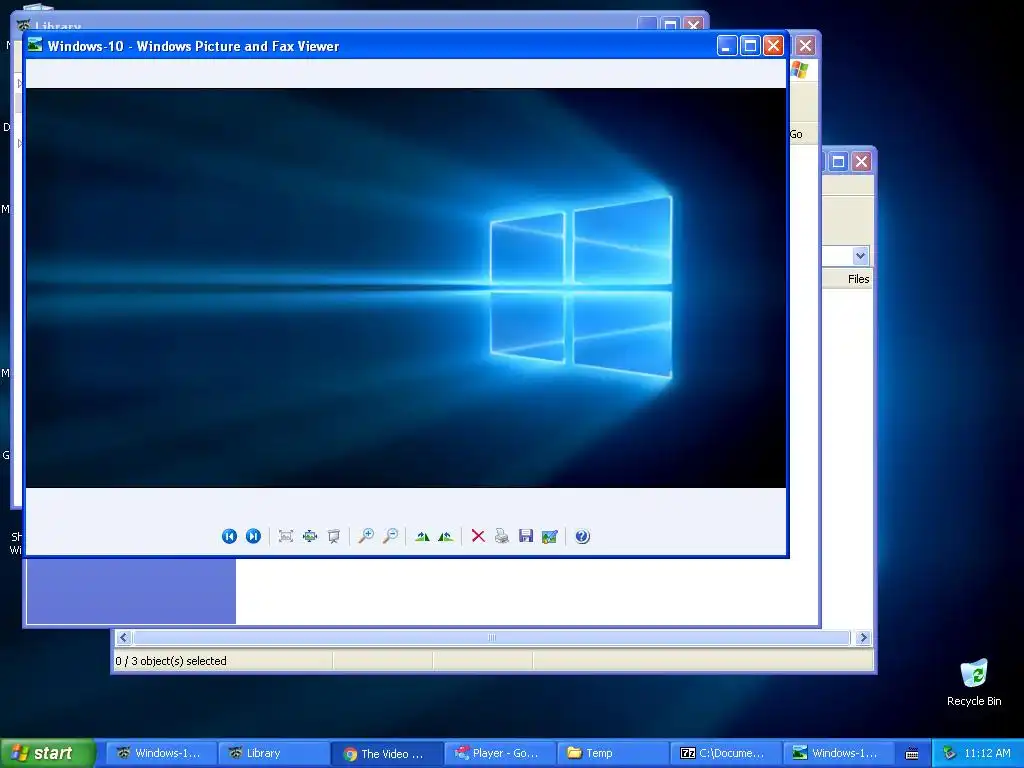Click the keyboard icon on the taskbar
Viewport: 1024px width, 768px height.
(912, 754)
